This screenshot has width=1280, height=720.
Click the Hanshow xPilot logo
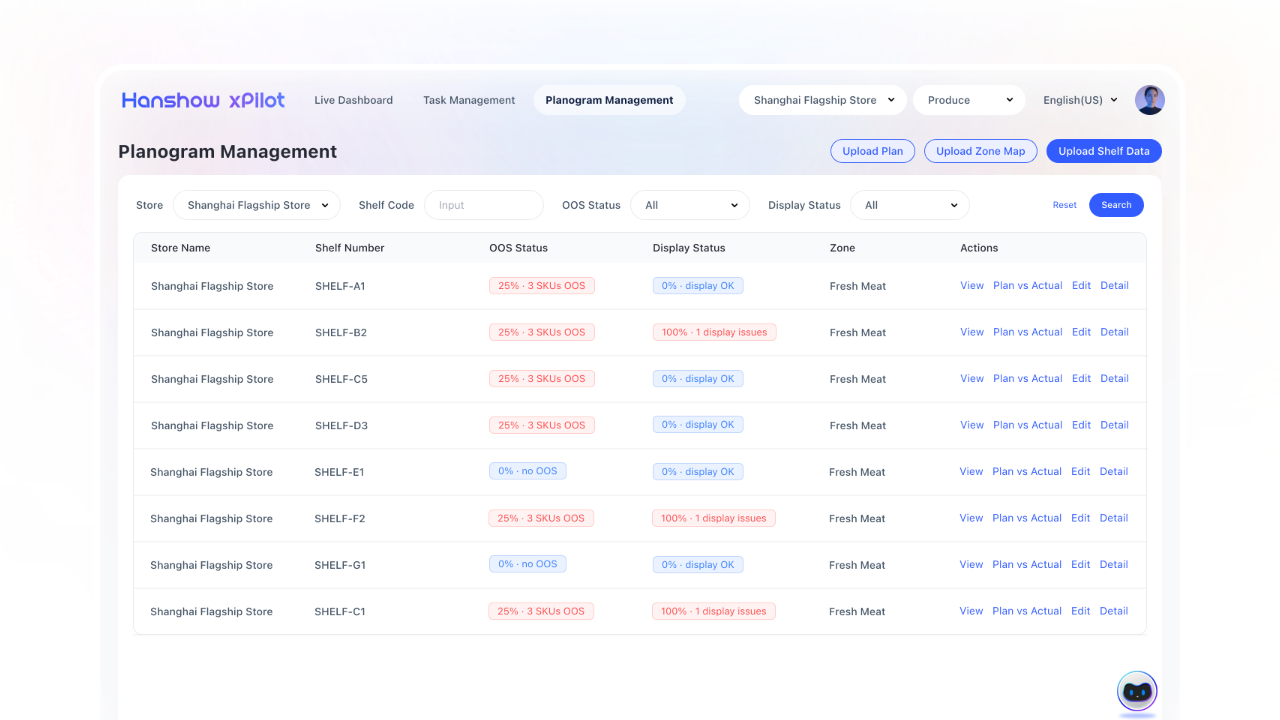point(203,100)
